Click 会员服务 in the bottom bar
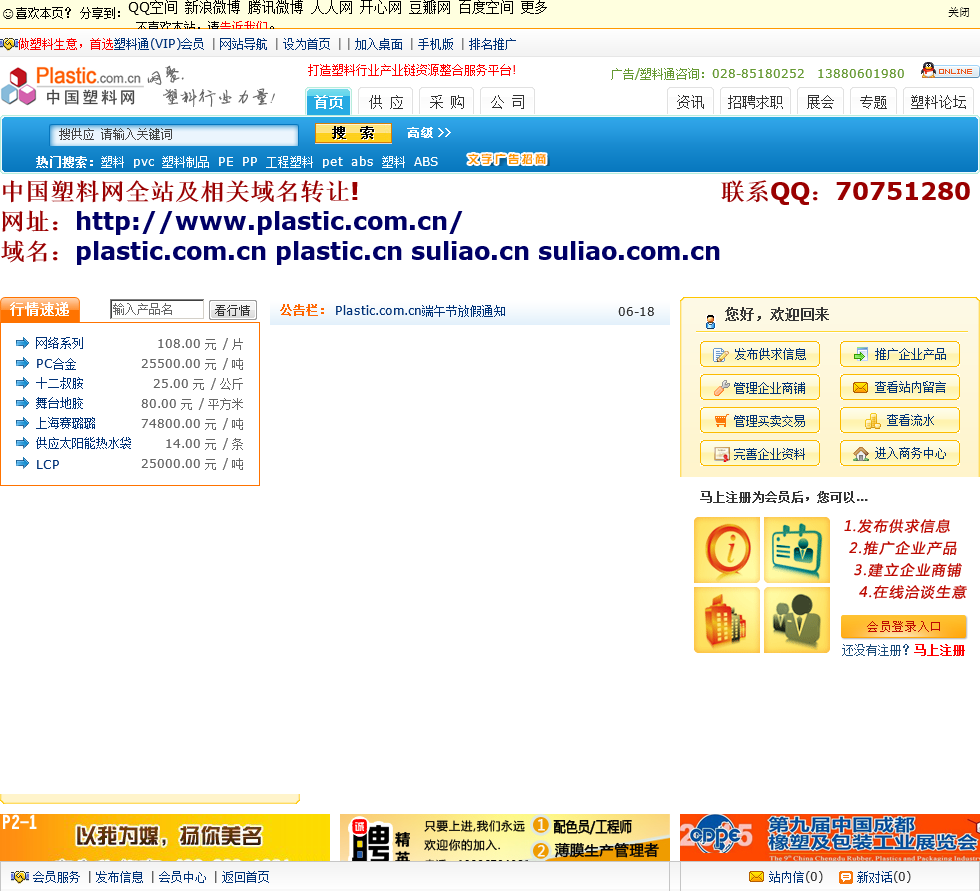 [56, 877]
